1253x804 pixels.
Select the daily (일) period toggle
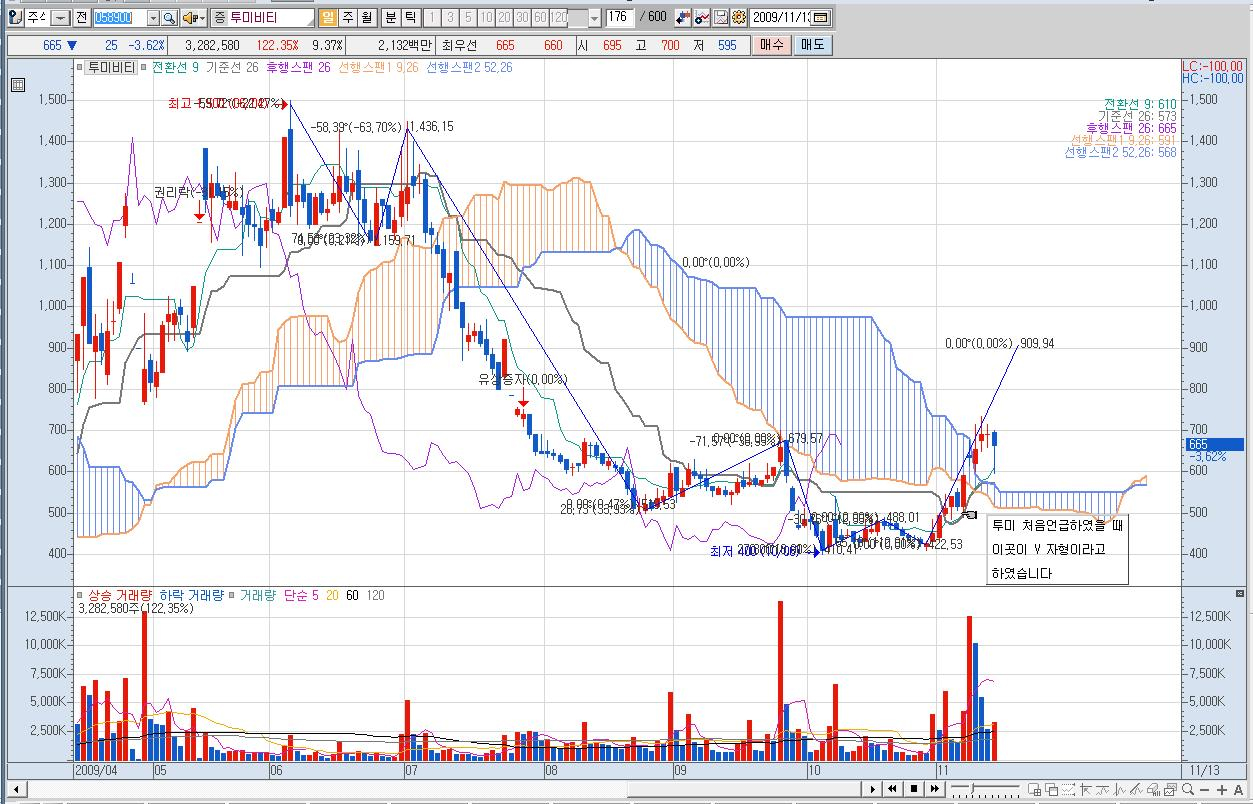coord(328,18)
